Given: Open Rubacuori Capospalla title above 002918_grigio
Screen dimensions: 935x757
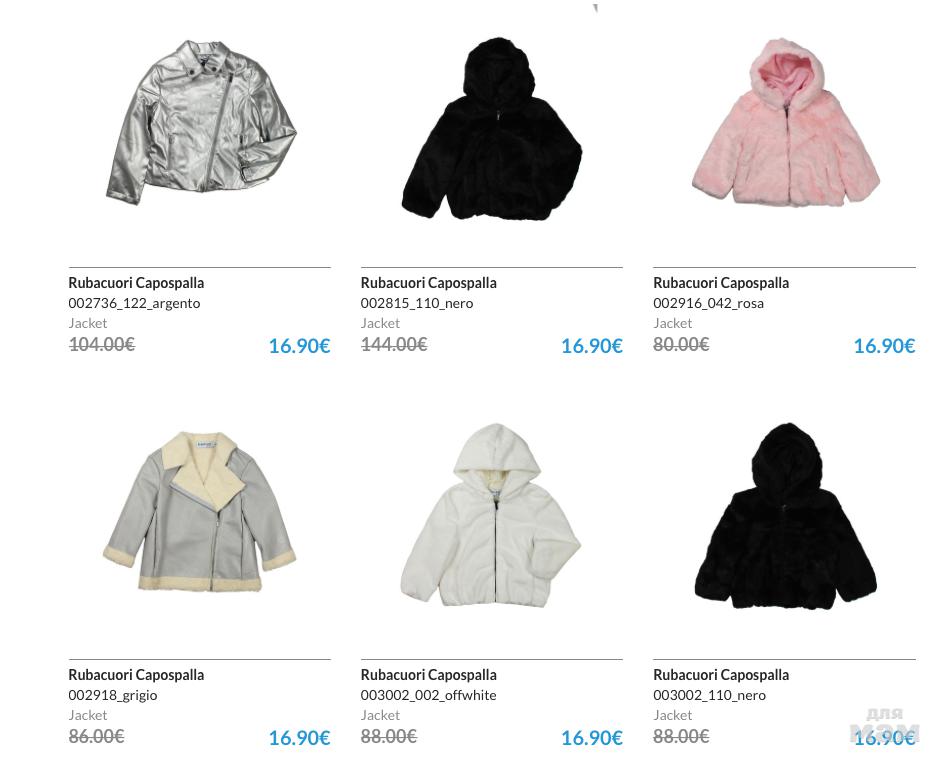Looking at the screenshot, I should click(x=136, y=675).
